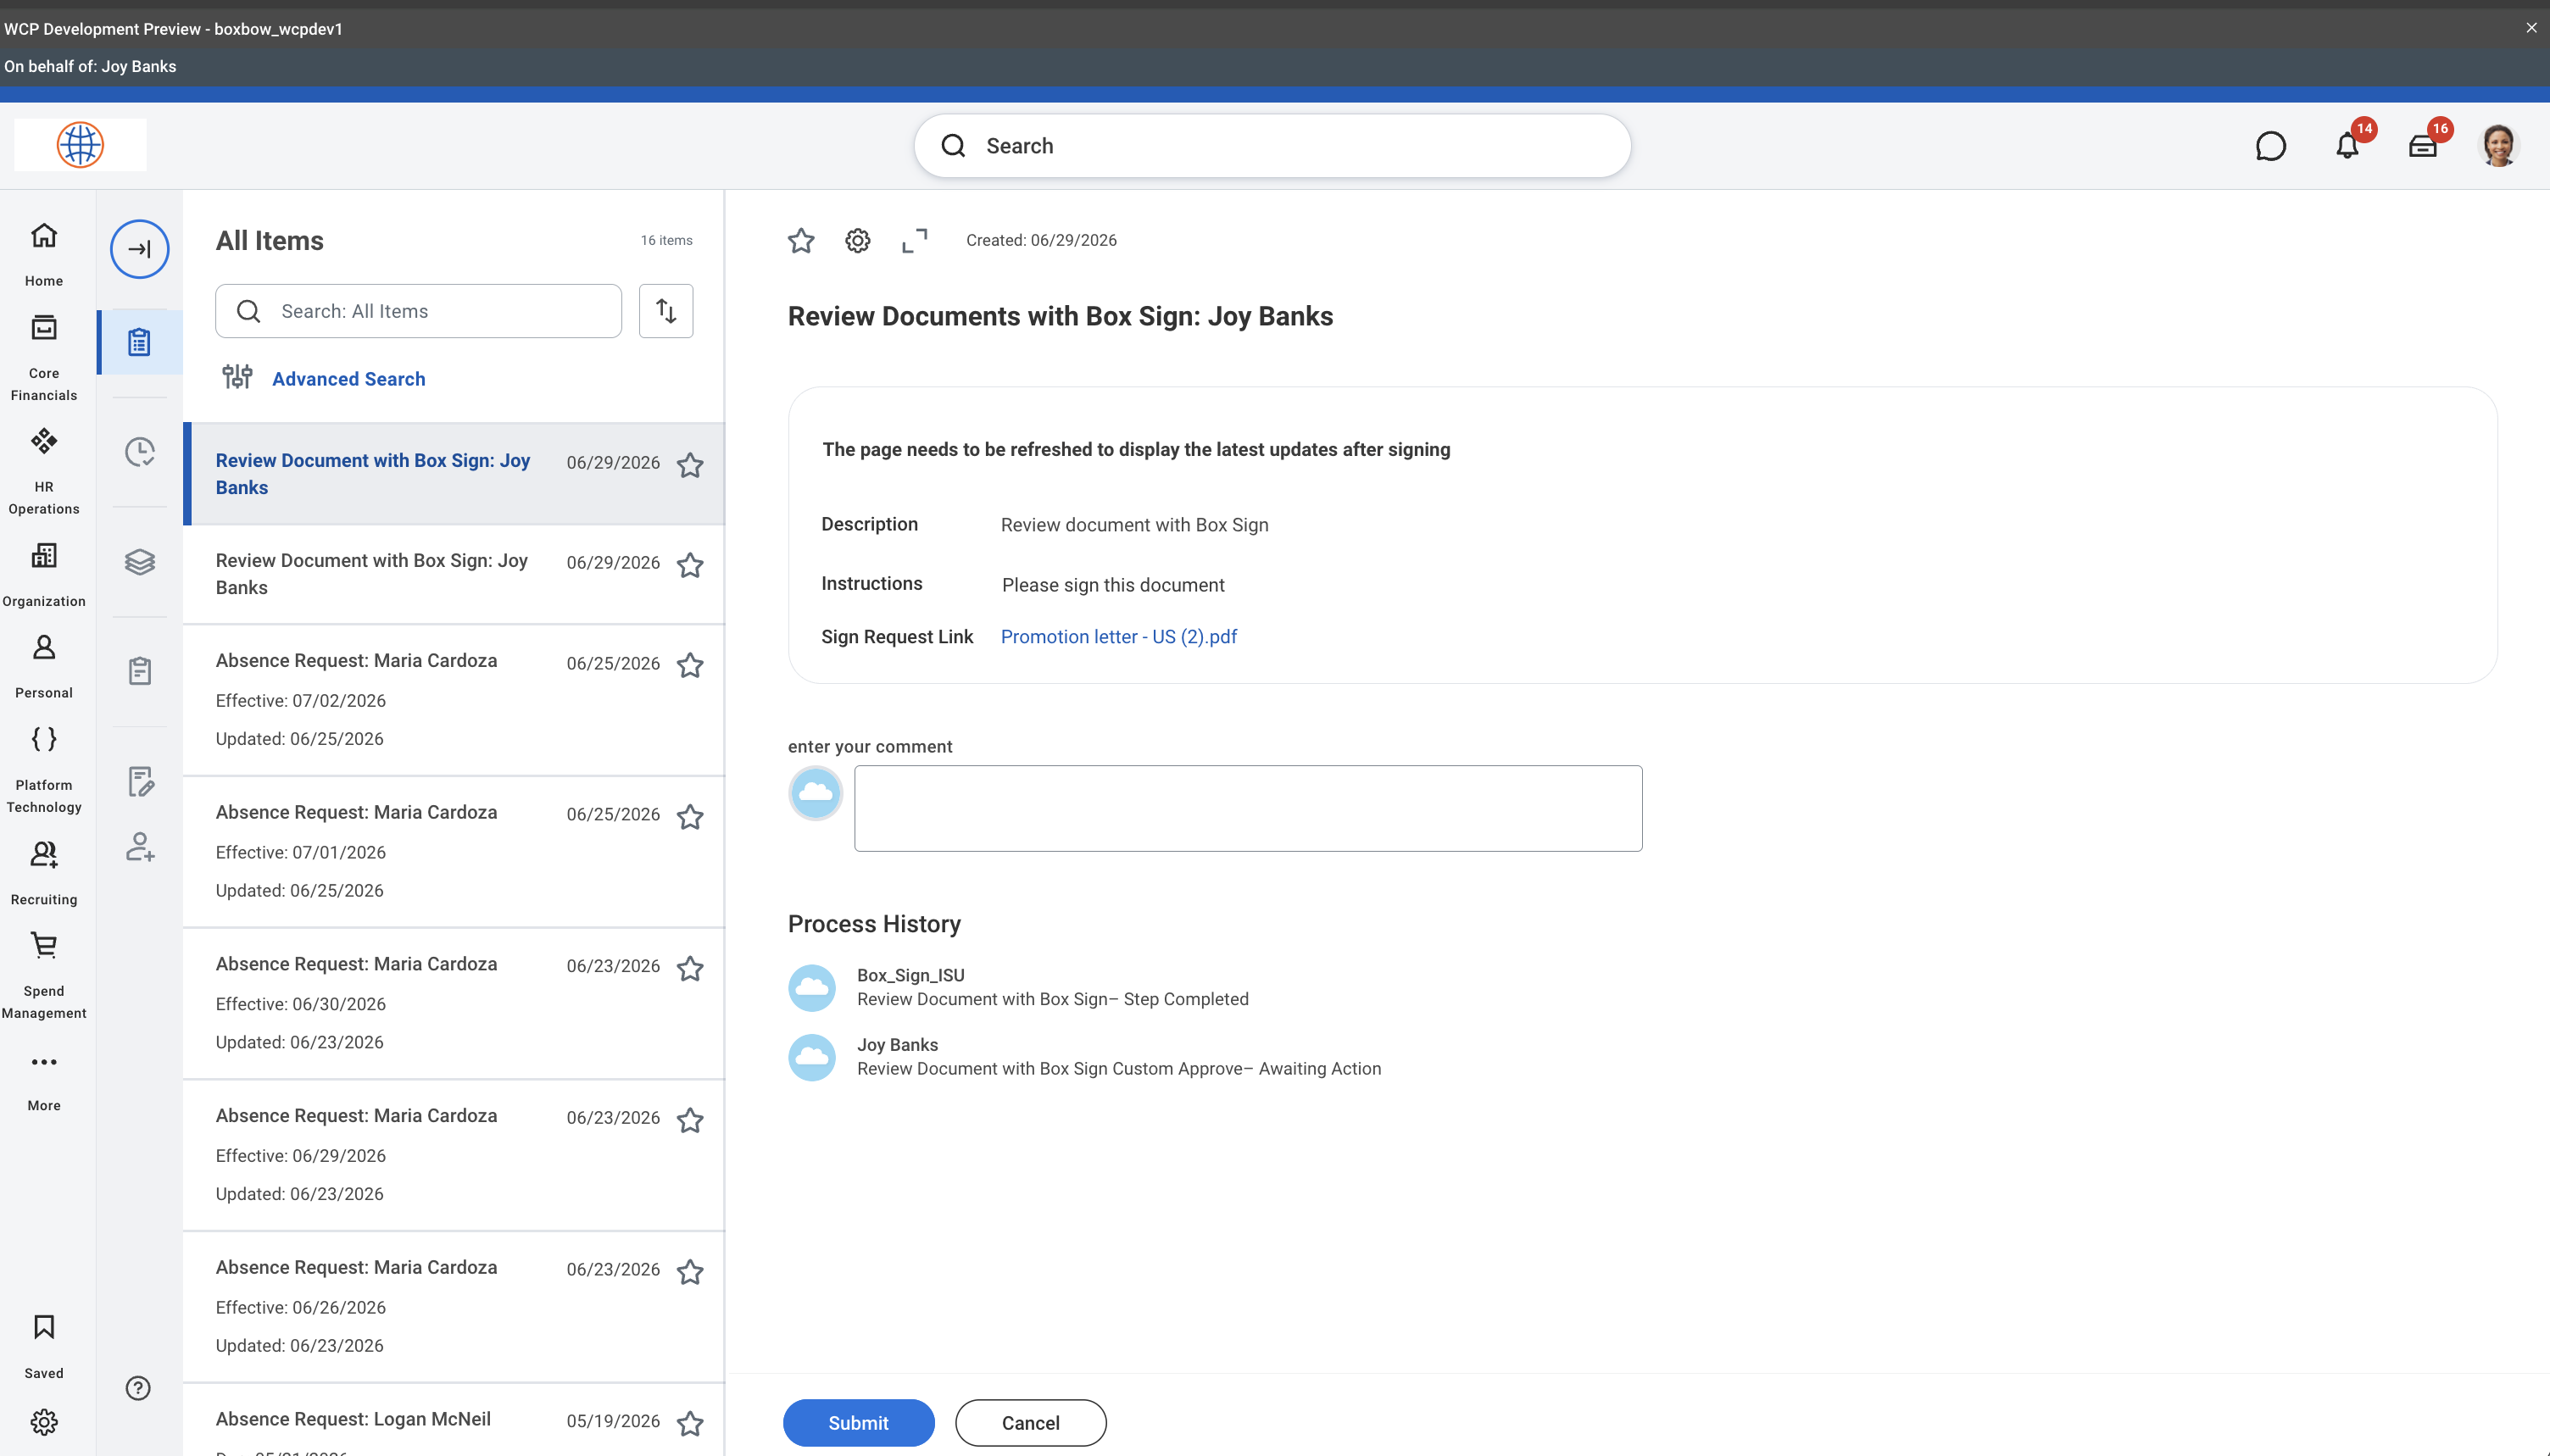Star the Absence Request effective 06/29/2026
This screenshot has height=1456, width=2550.
click(x=690, y=1120)
